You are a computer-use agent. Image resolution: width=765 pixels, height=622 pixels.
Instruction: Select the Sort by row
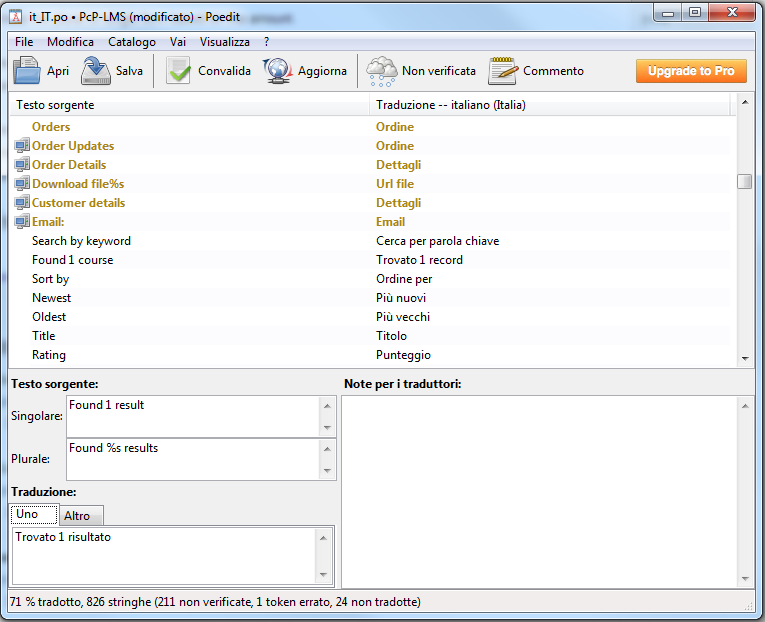click(x=372, y=279)
